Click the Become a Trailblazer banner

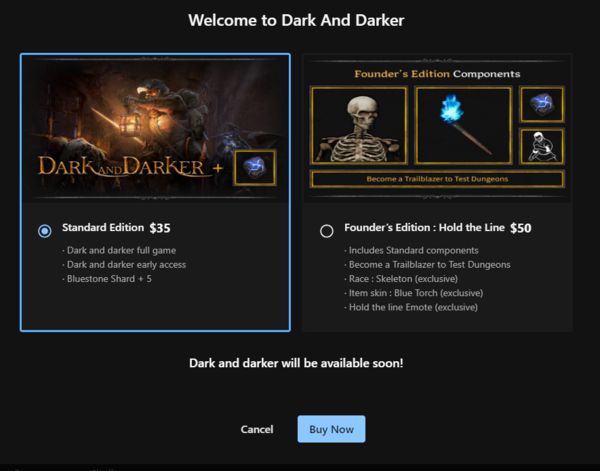coord(437,179)
